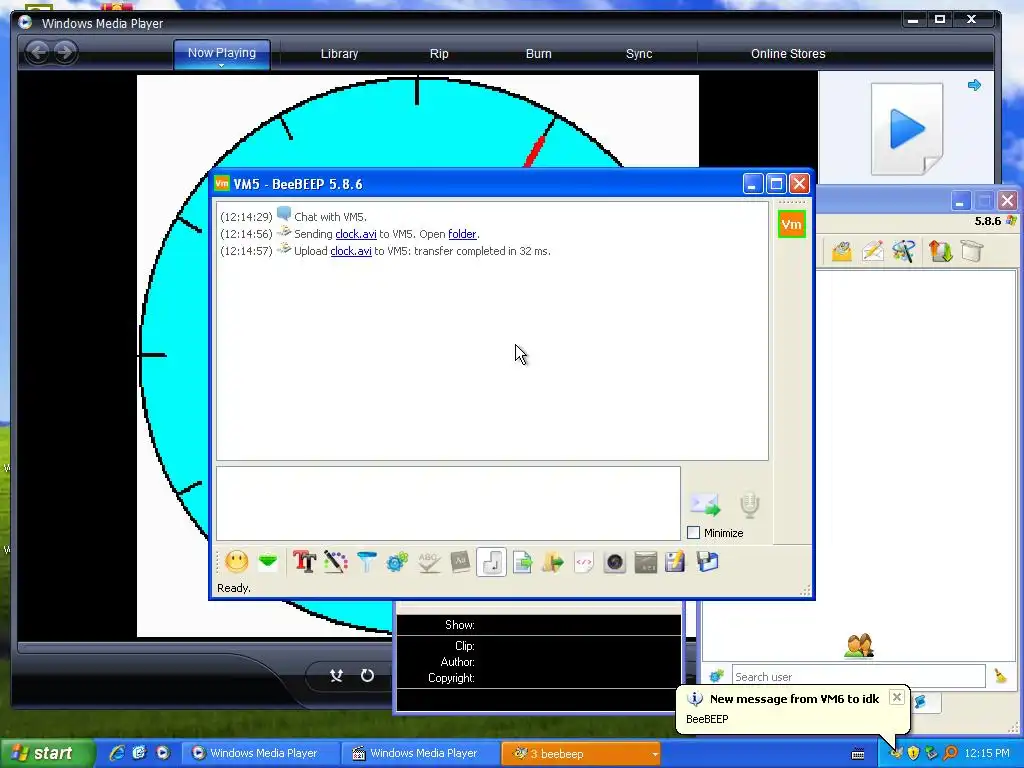
Task: Open the Sync tab in Media Player
Action: pos(639,54)
